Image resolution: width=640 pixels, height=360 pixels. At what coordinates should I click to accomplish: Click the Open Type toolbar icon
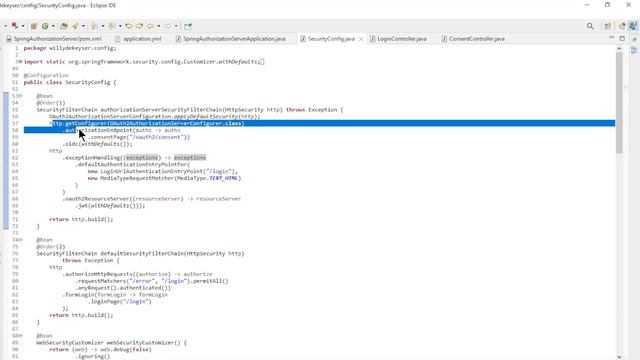click(64, 26)
